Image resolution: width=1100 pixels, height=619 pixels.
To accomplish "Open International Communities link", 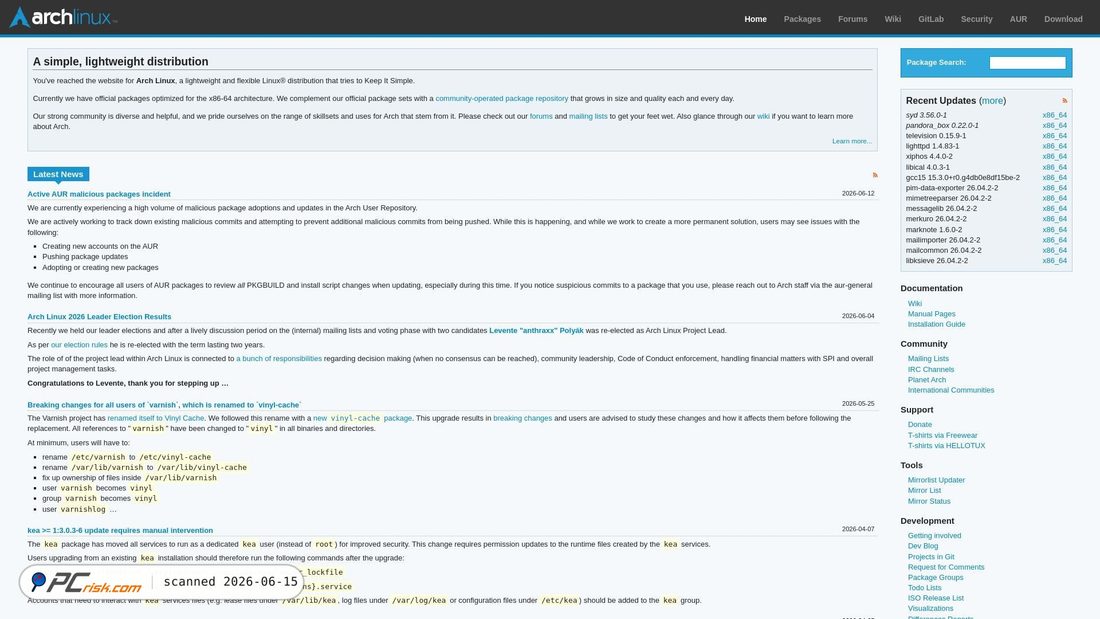I will click(x=951, y=390).
